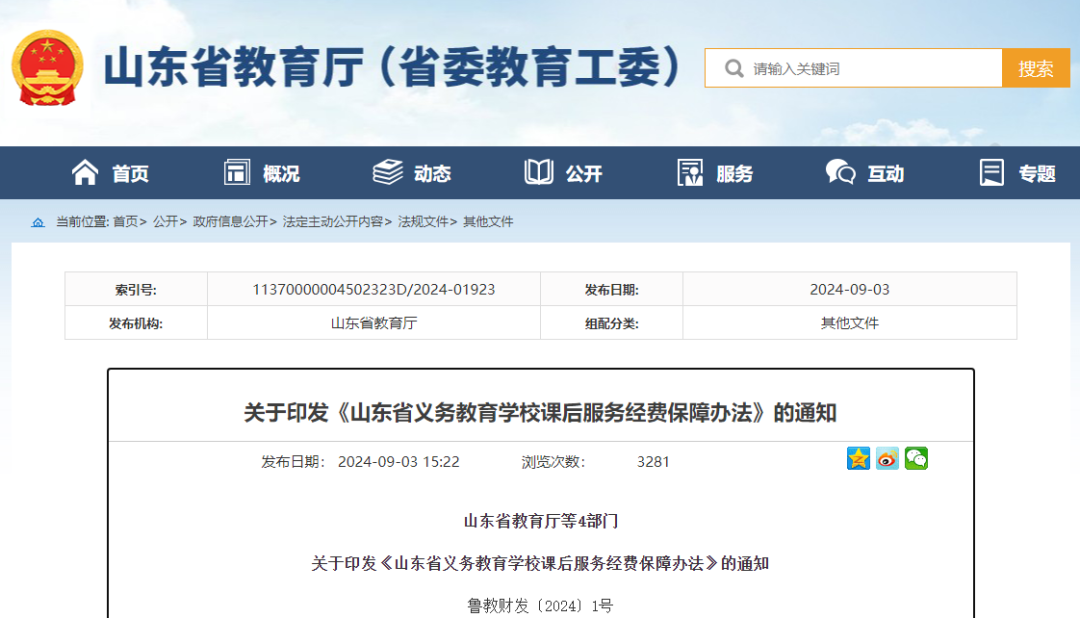
Task: Go to 公开 in breadcrumb
Action: click(x=165, y=222)
